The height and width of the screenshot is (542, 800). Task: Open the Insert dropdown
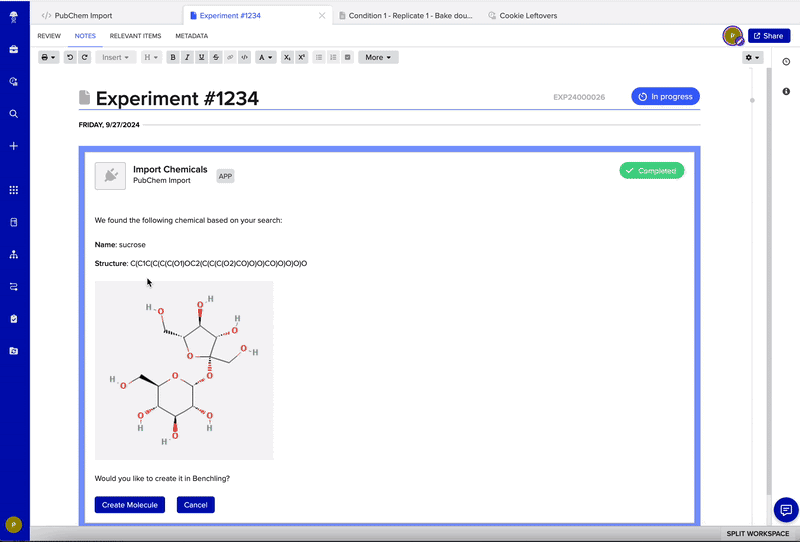(115, 57)
